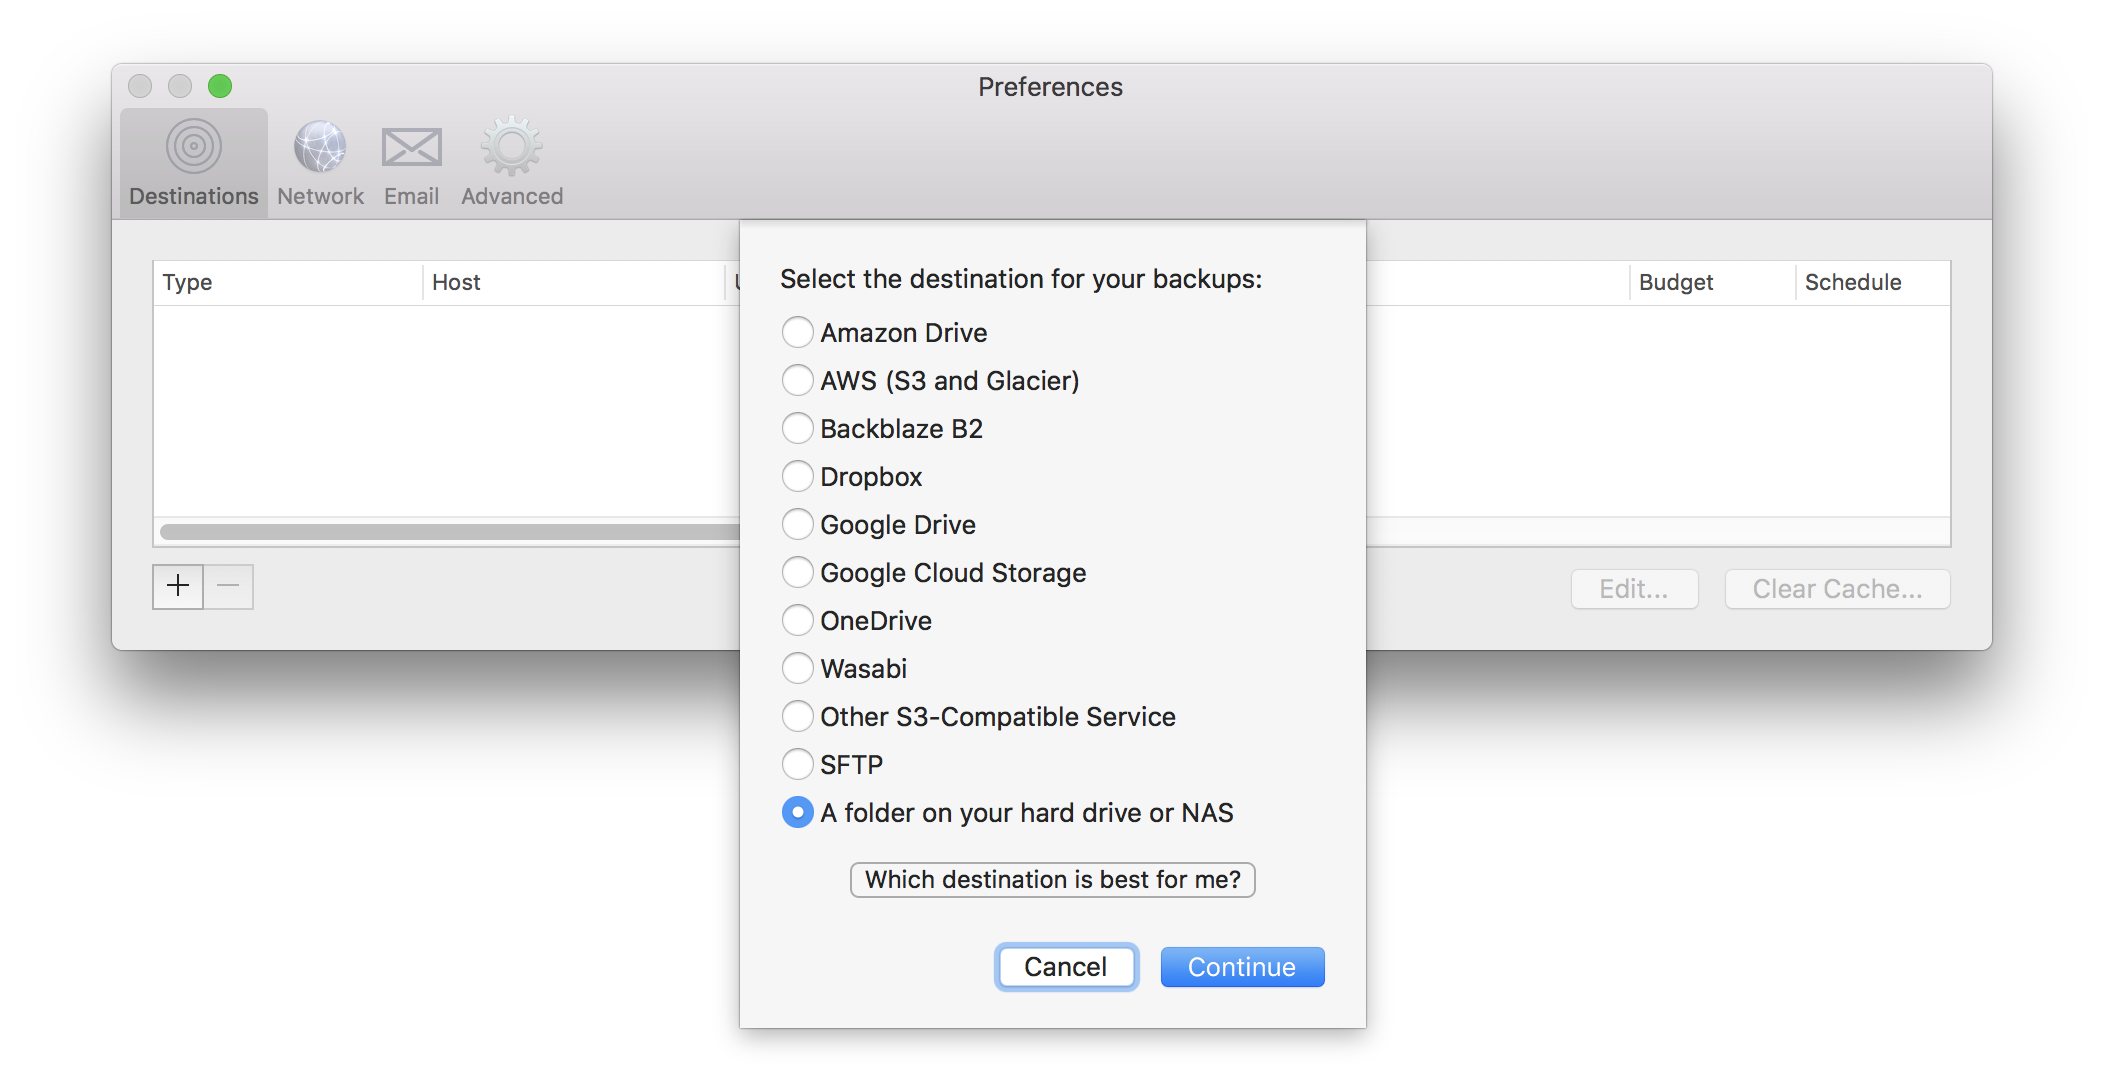The image size is (2104, 1070).
Task: Open the Advanced preferences pane
Action: [512, 163]
